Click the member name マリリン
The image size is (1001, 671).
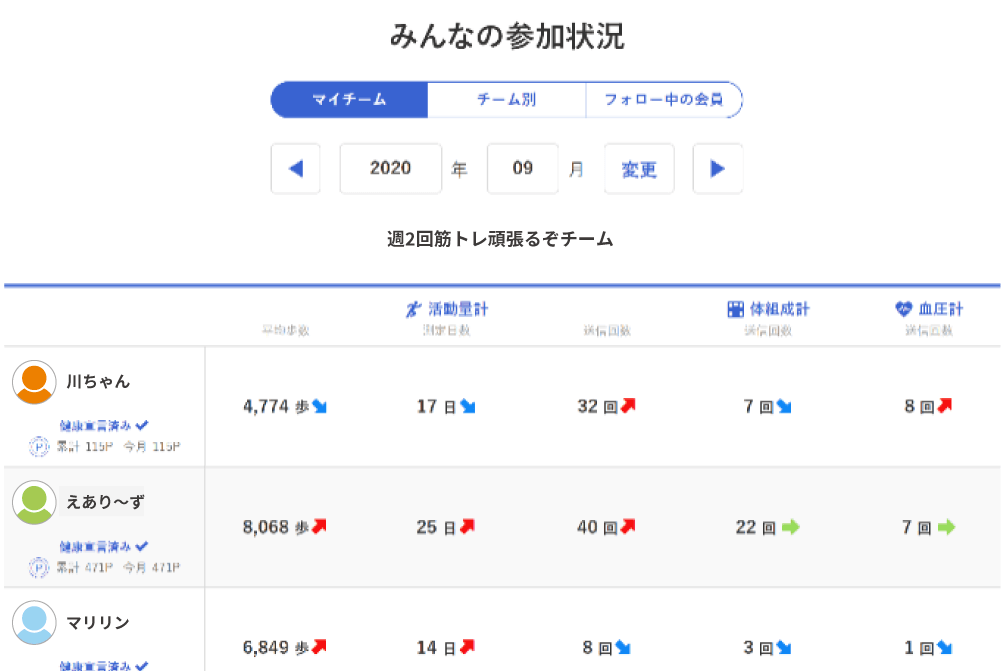tap(98, 622)
